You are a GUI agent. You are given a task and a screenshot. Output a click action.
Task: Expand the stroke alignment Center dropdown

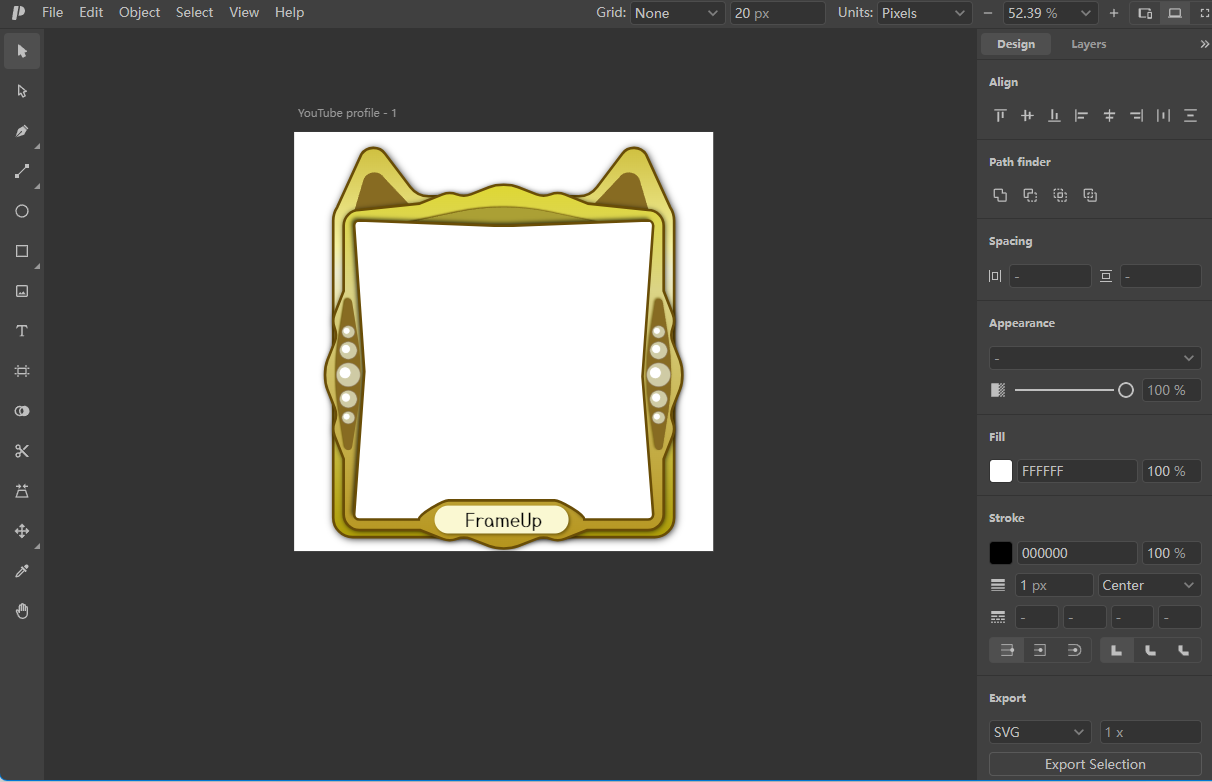1149,585
